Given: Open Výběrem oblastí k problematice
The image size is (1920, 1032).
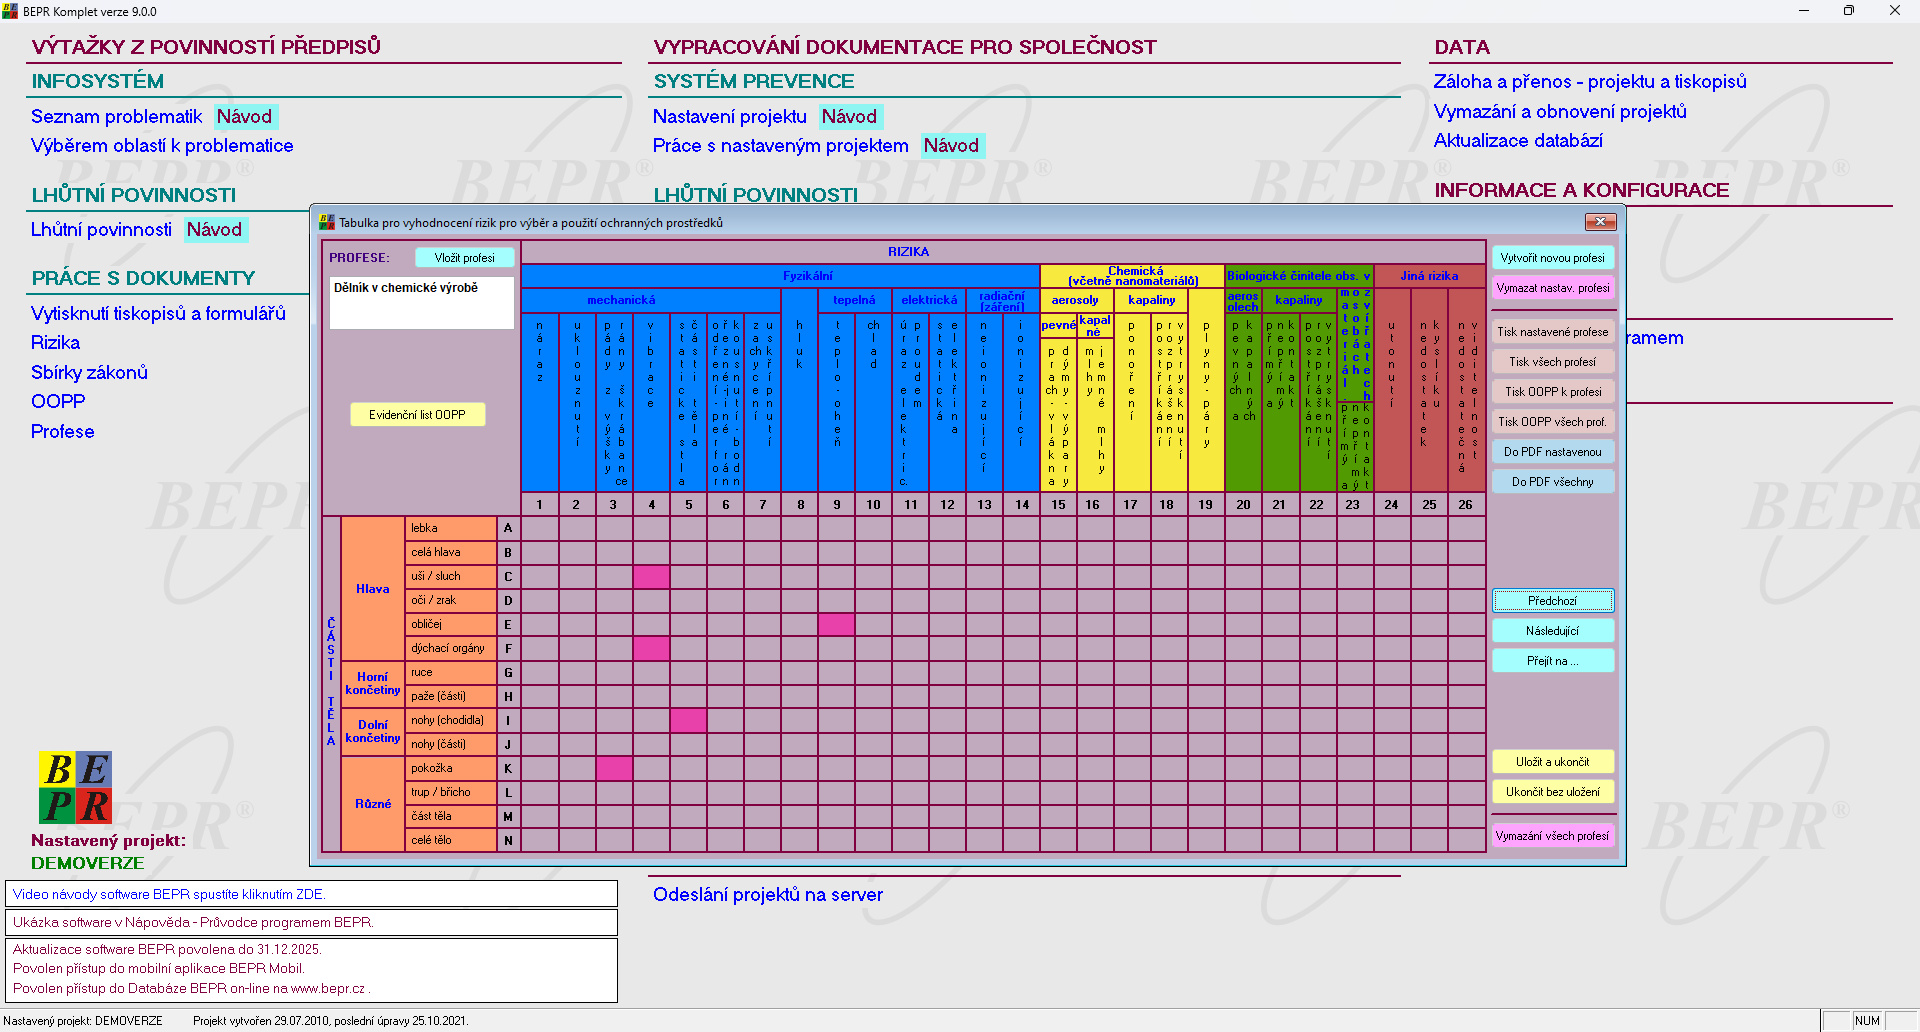Looking at the screenshot, I should [162, 146].
